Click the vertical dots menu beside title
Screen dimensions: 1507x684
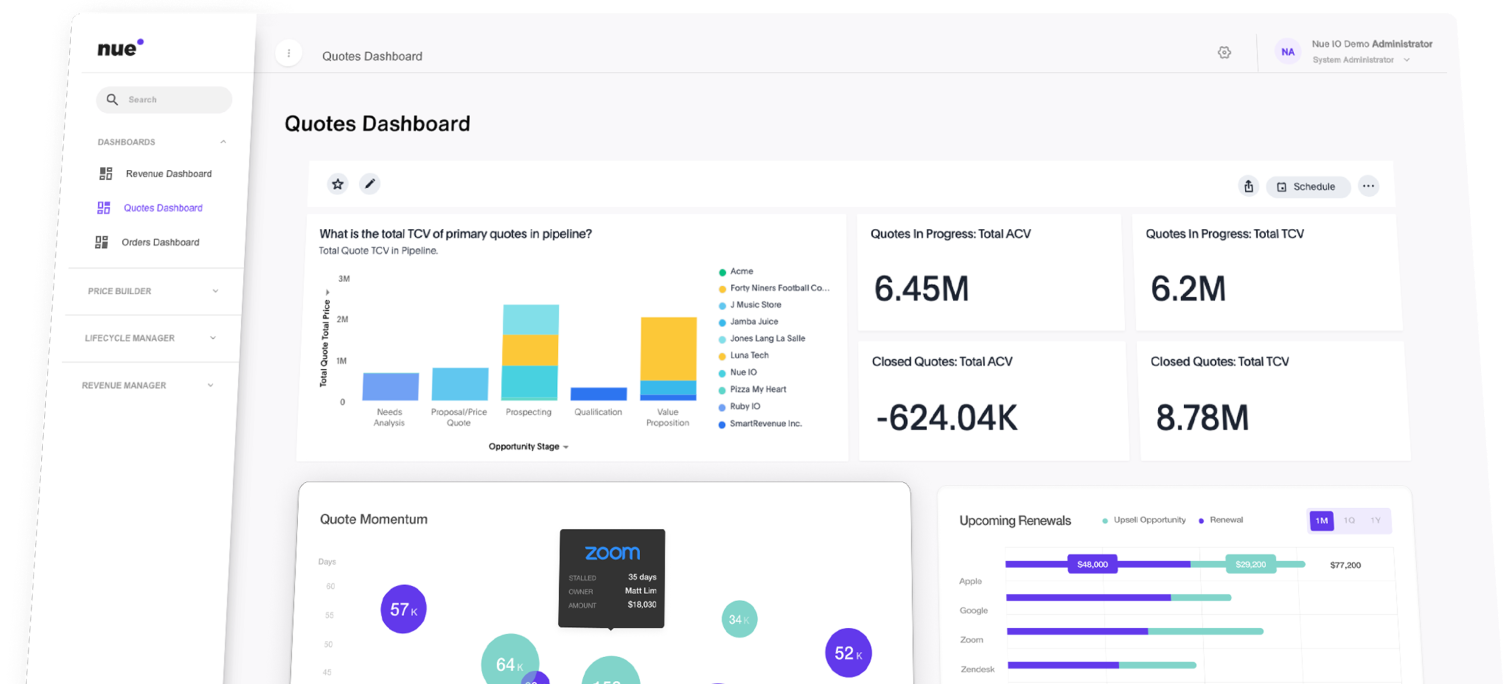[x=289, y=54]
